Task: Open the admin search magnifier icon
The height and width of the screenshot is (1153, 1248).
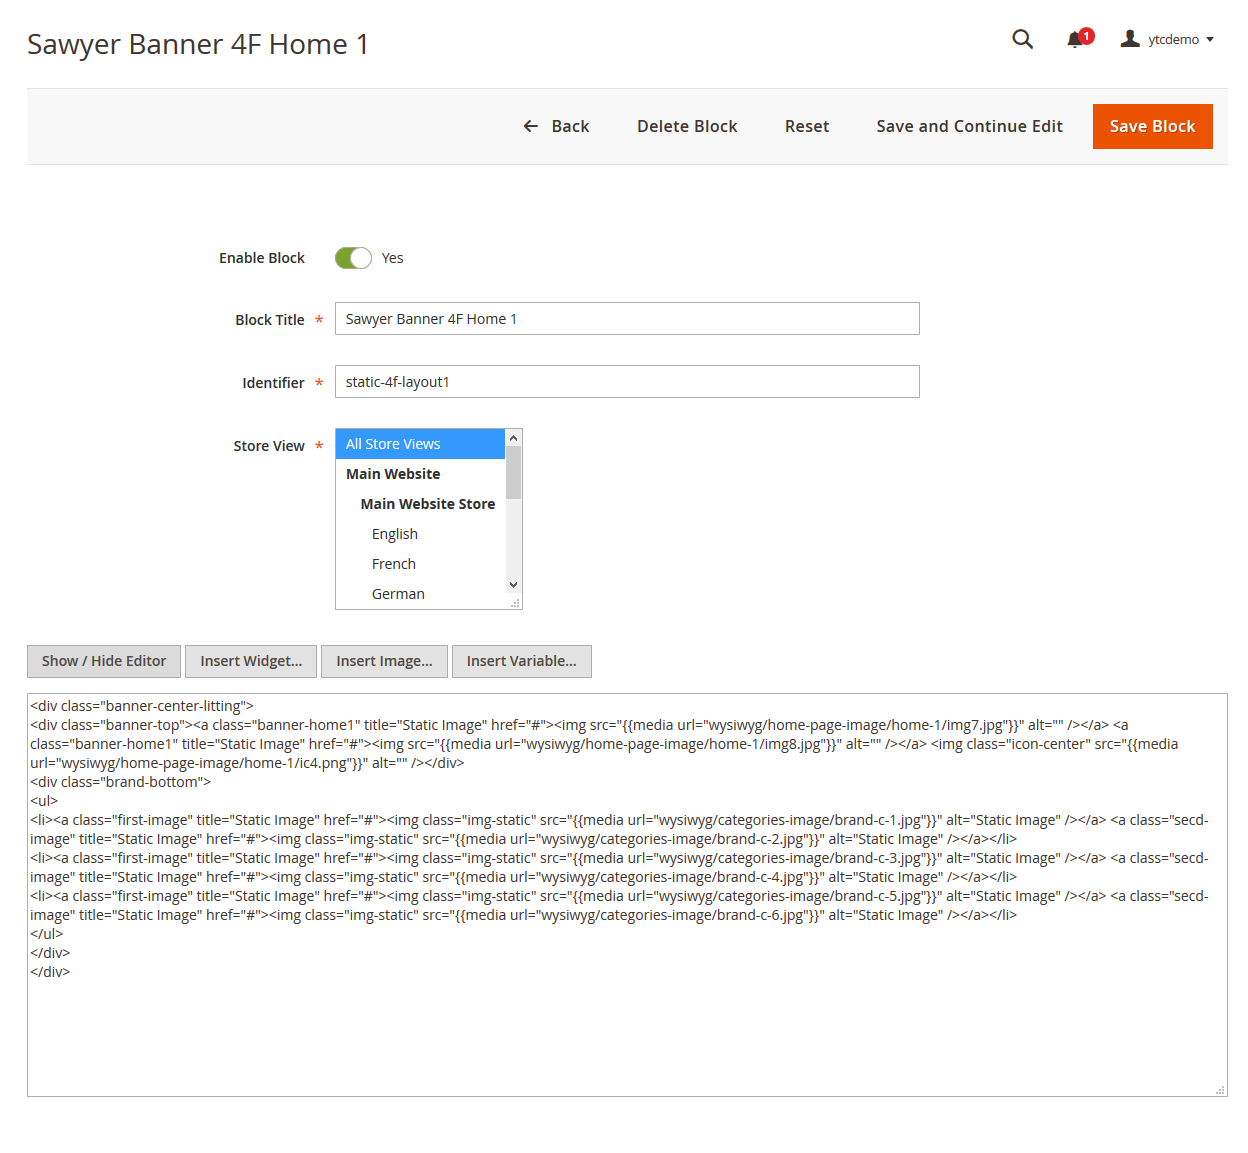Action: point(1022,39)
